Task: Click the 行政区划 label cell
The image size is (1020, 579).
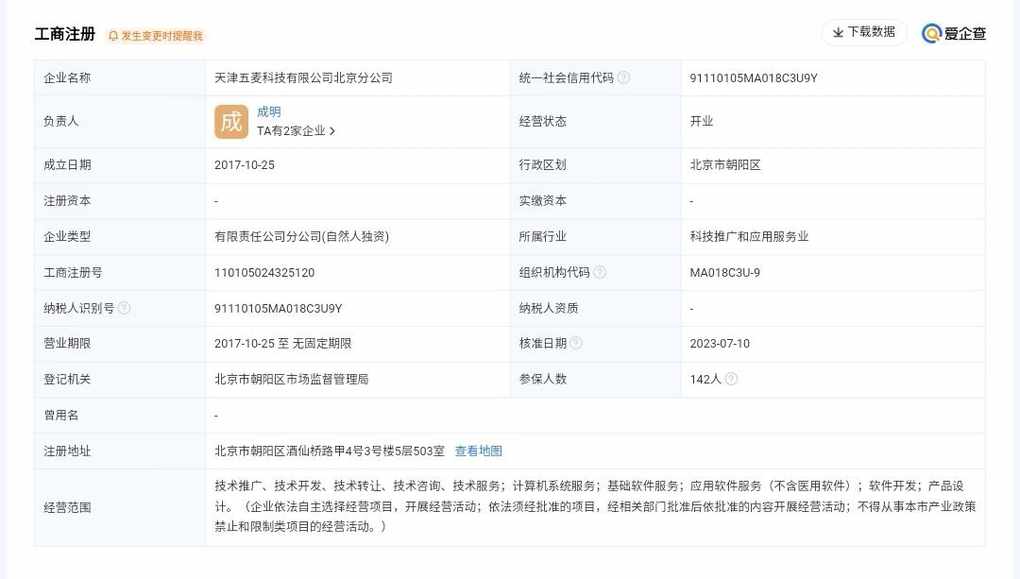Action: coord(595,165)
